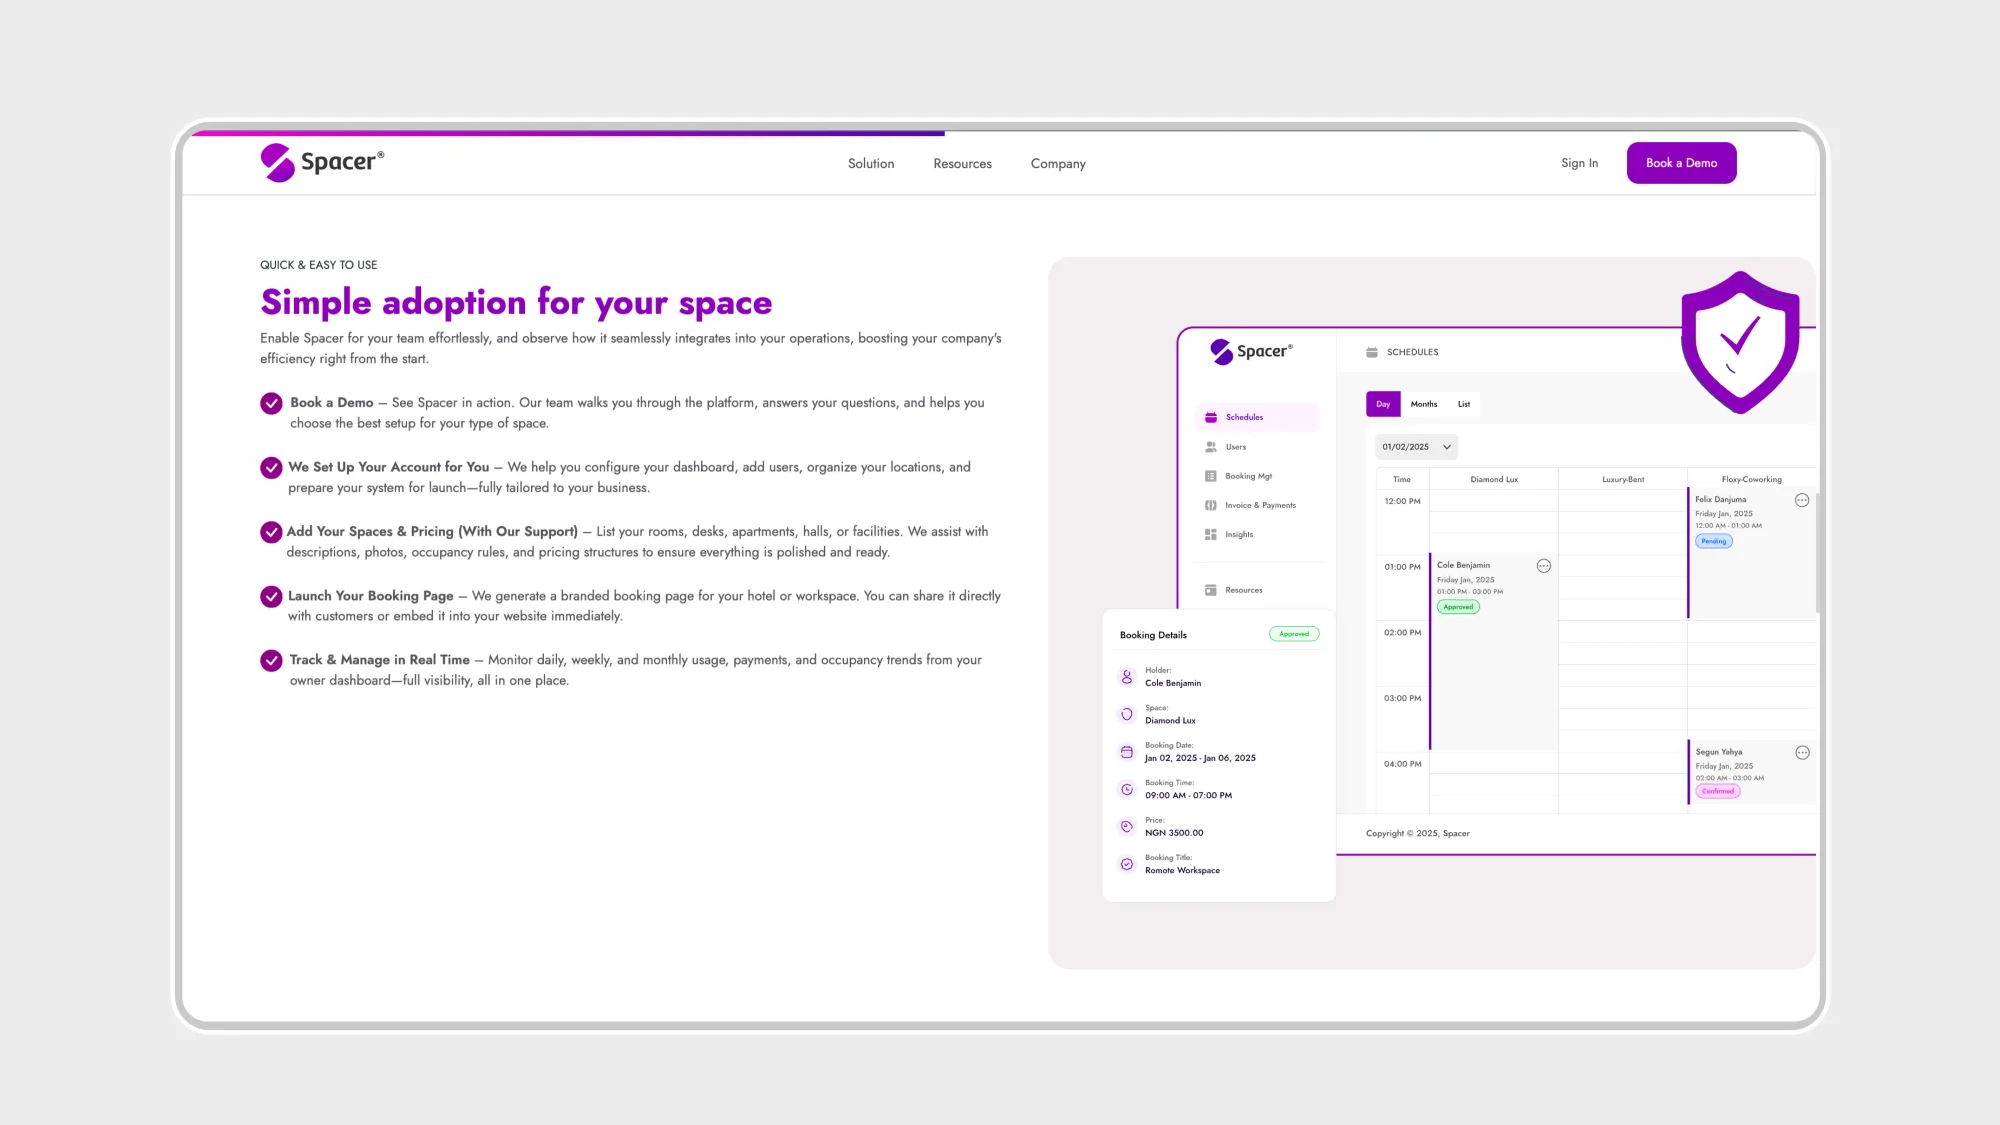
Task: Click Approved badge on Cole Benjamin booking
Action: [1459, 607]
